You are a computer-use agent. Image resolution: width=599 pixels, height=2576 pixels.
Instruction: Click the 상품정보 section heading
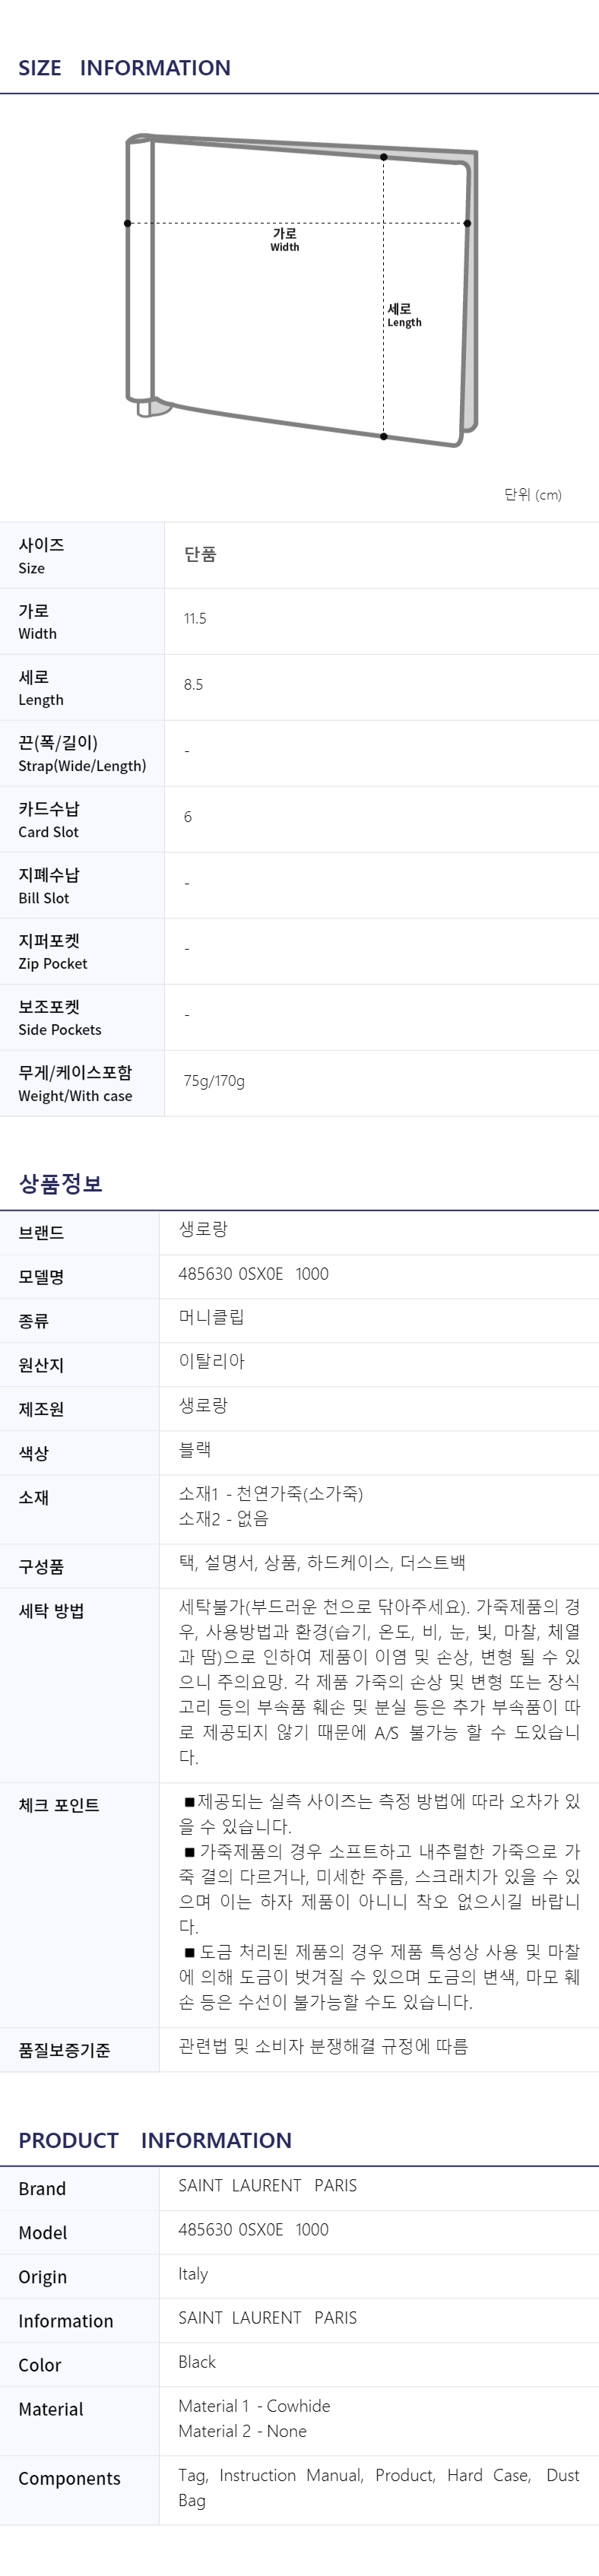coord(60,1184)
